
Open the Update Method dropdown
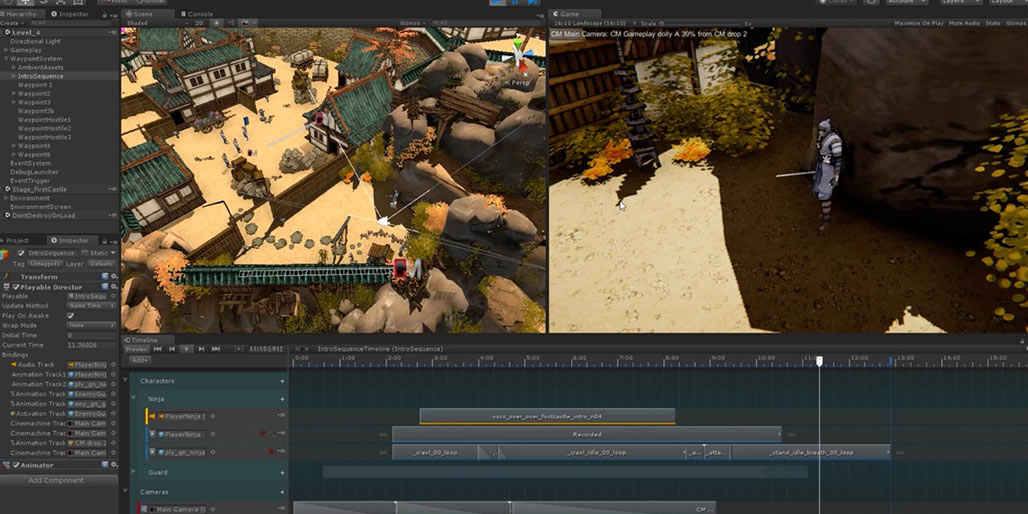point(89,306)
